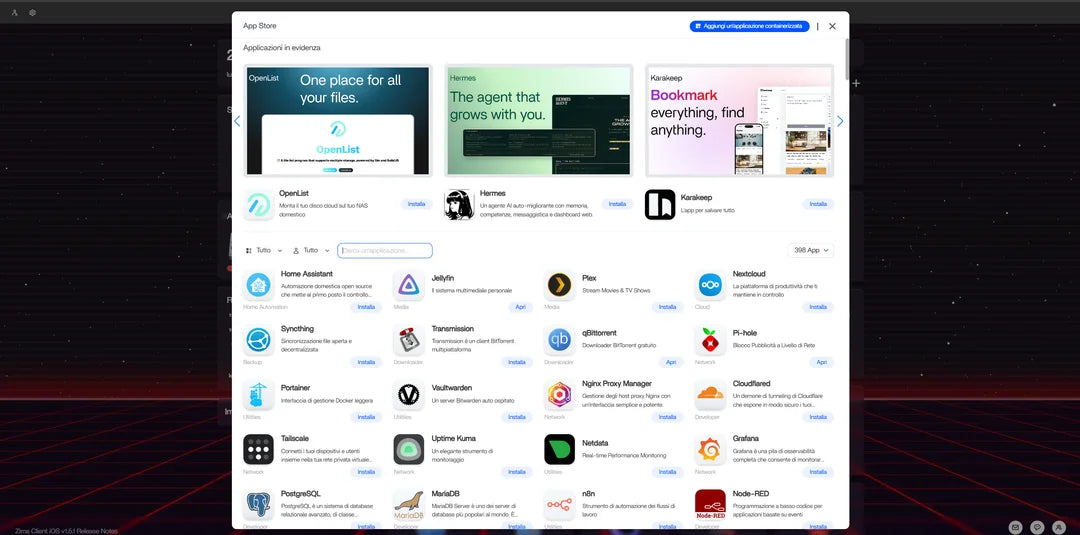Expand the 398 App dropdown
The image size is (1080, 535).
(x=811, y=251)
